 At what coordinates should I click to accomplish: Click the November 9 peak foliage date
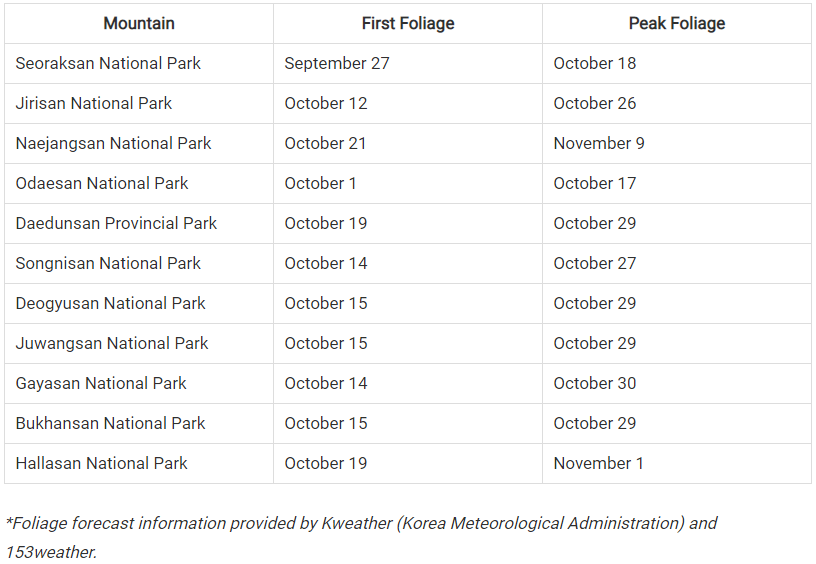[599, 143]
